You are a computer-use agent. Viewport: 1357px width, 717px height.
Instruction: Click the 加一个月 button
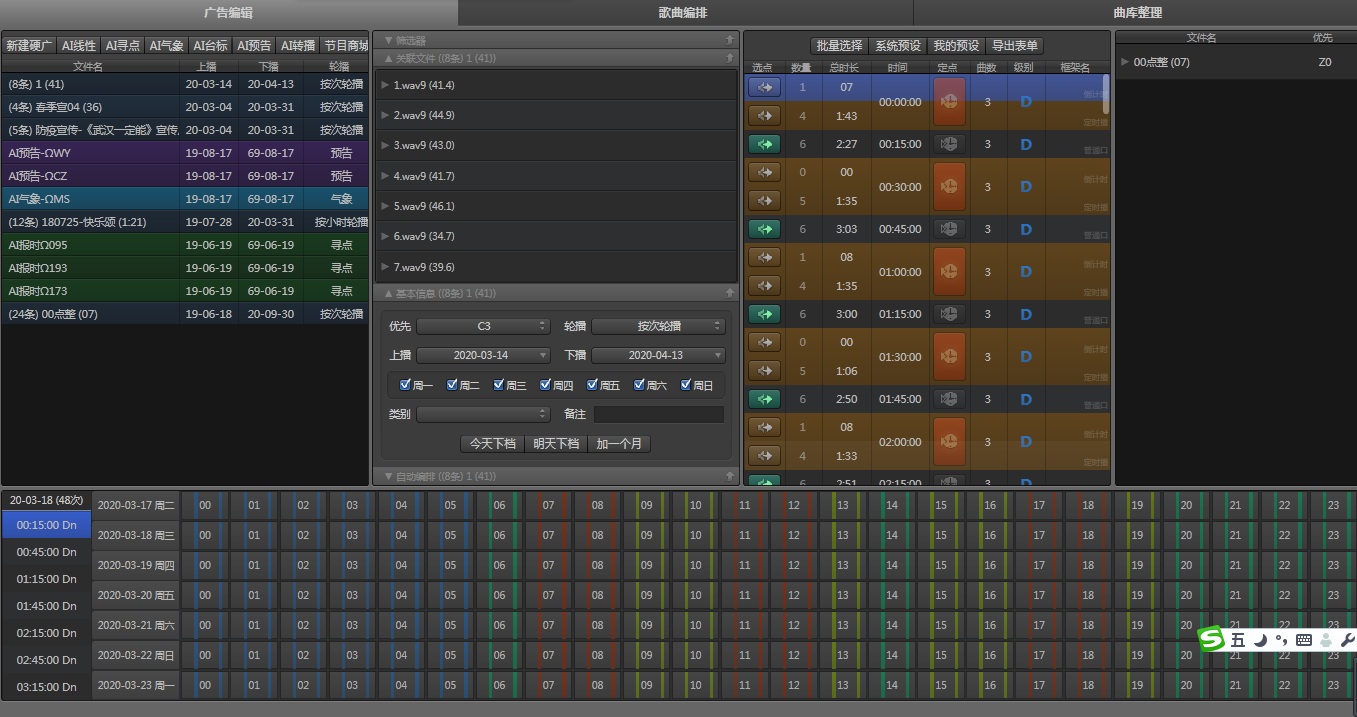tap(619, 443)
